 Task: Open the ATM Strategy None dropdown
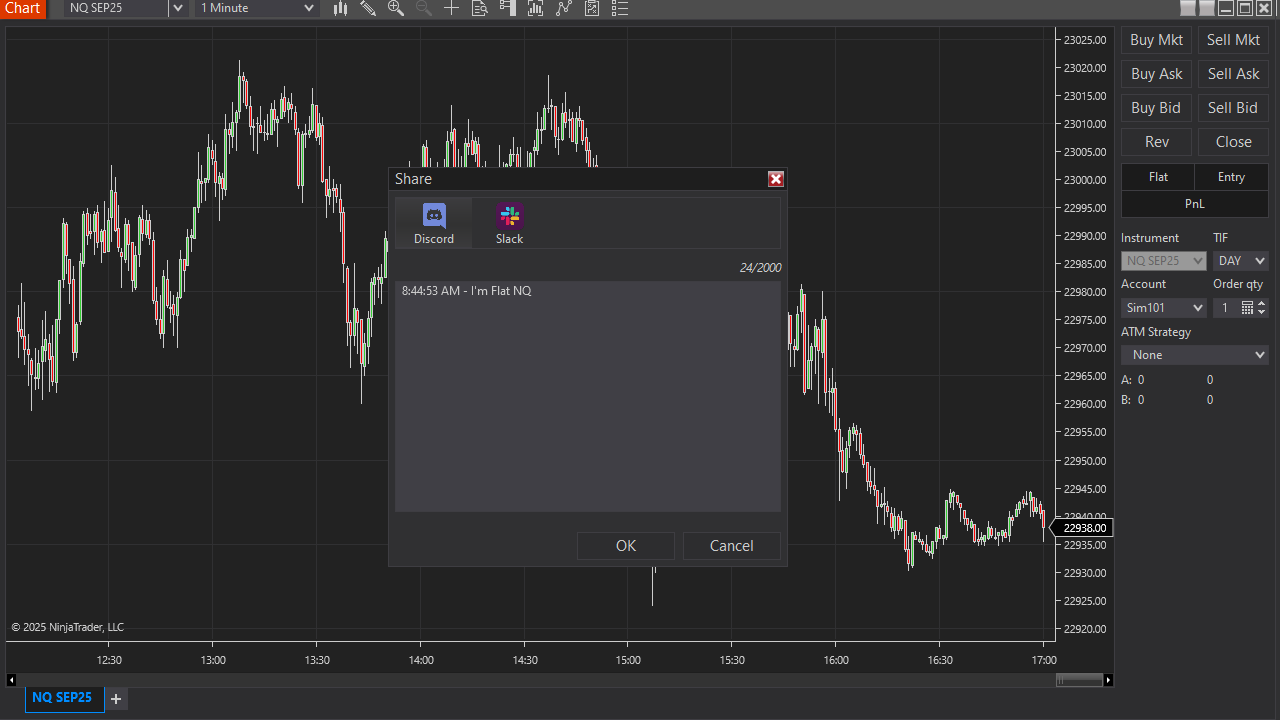point(1194,354)
